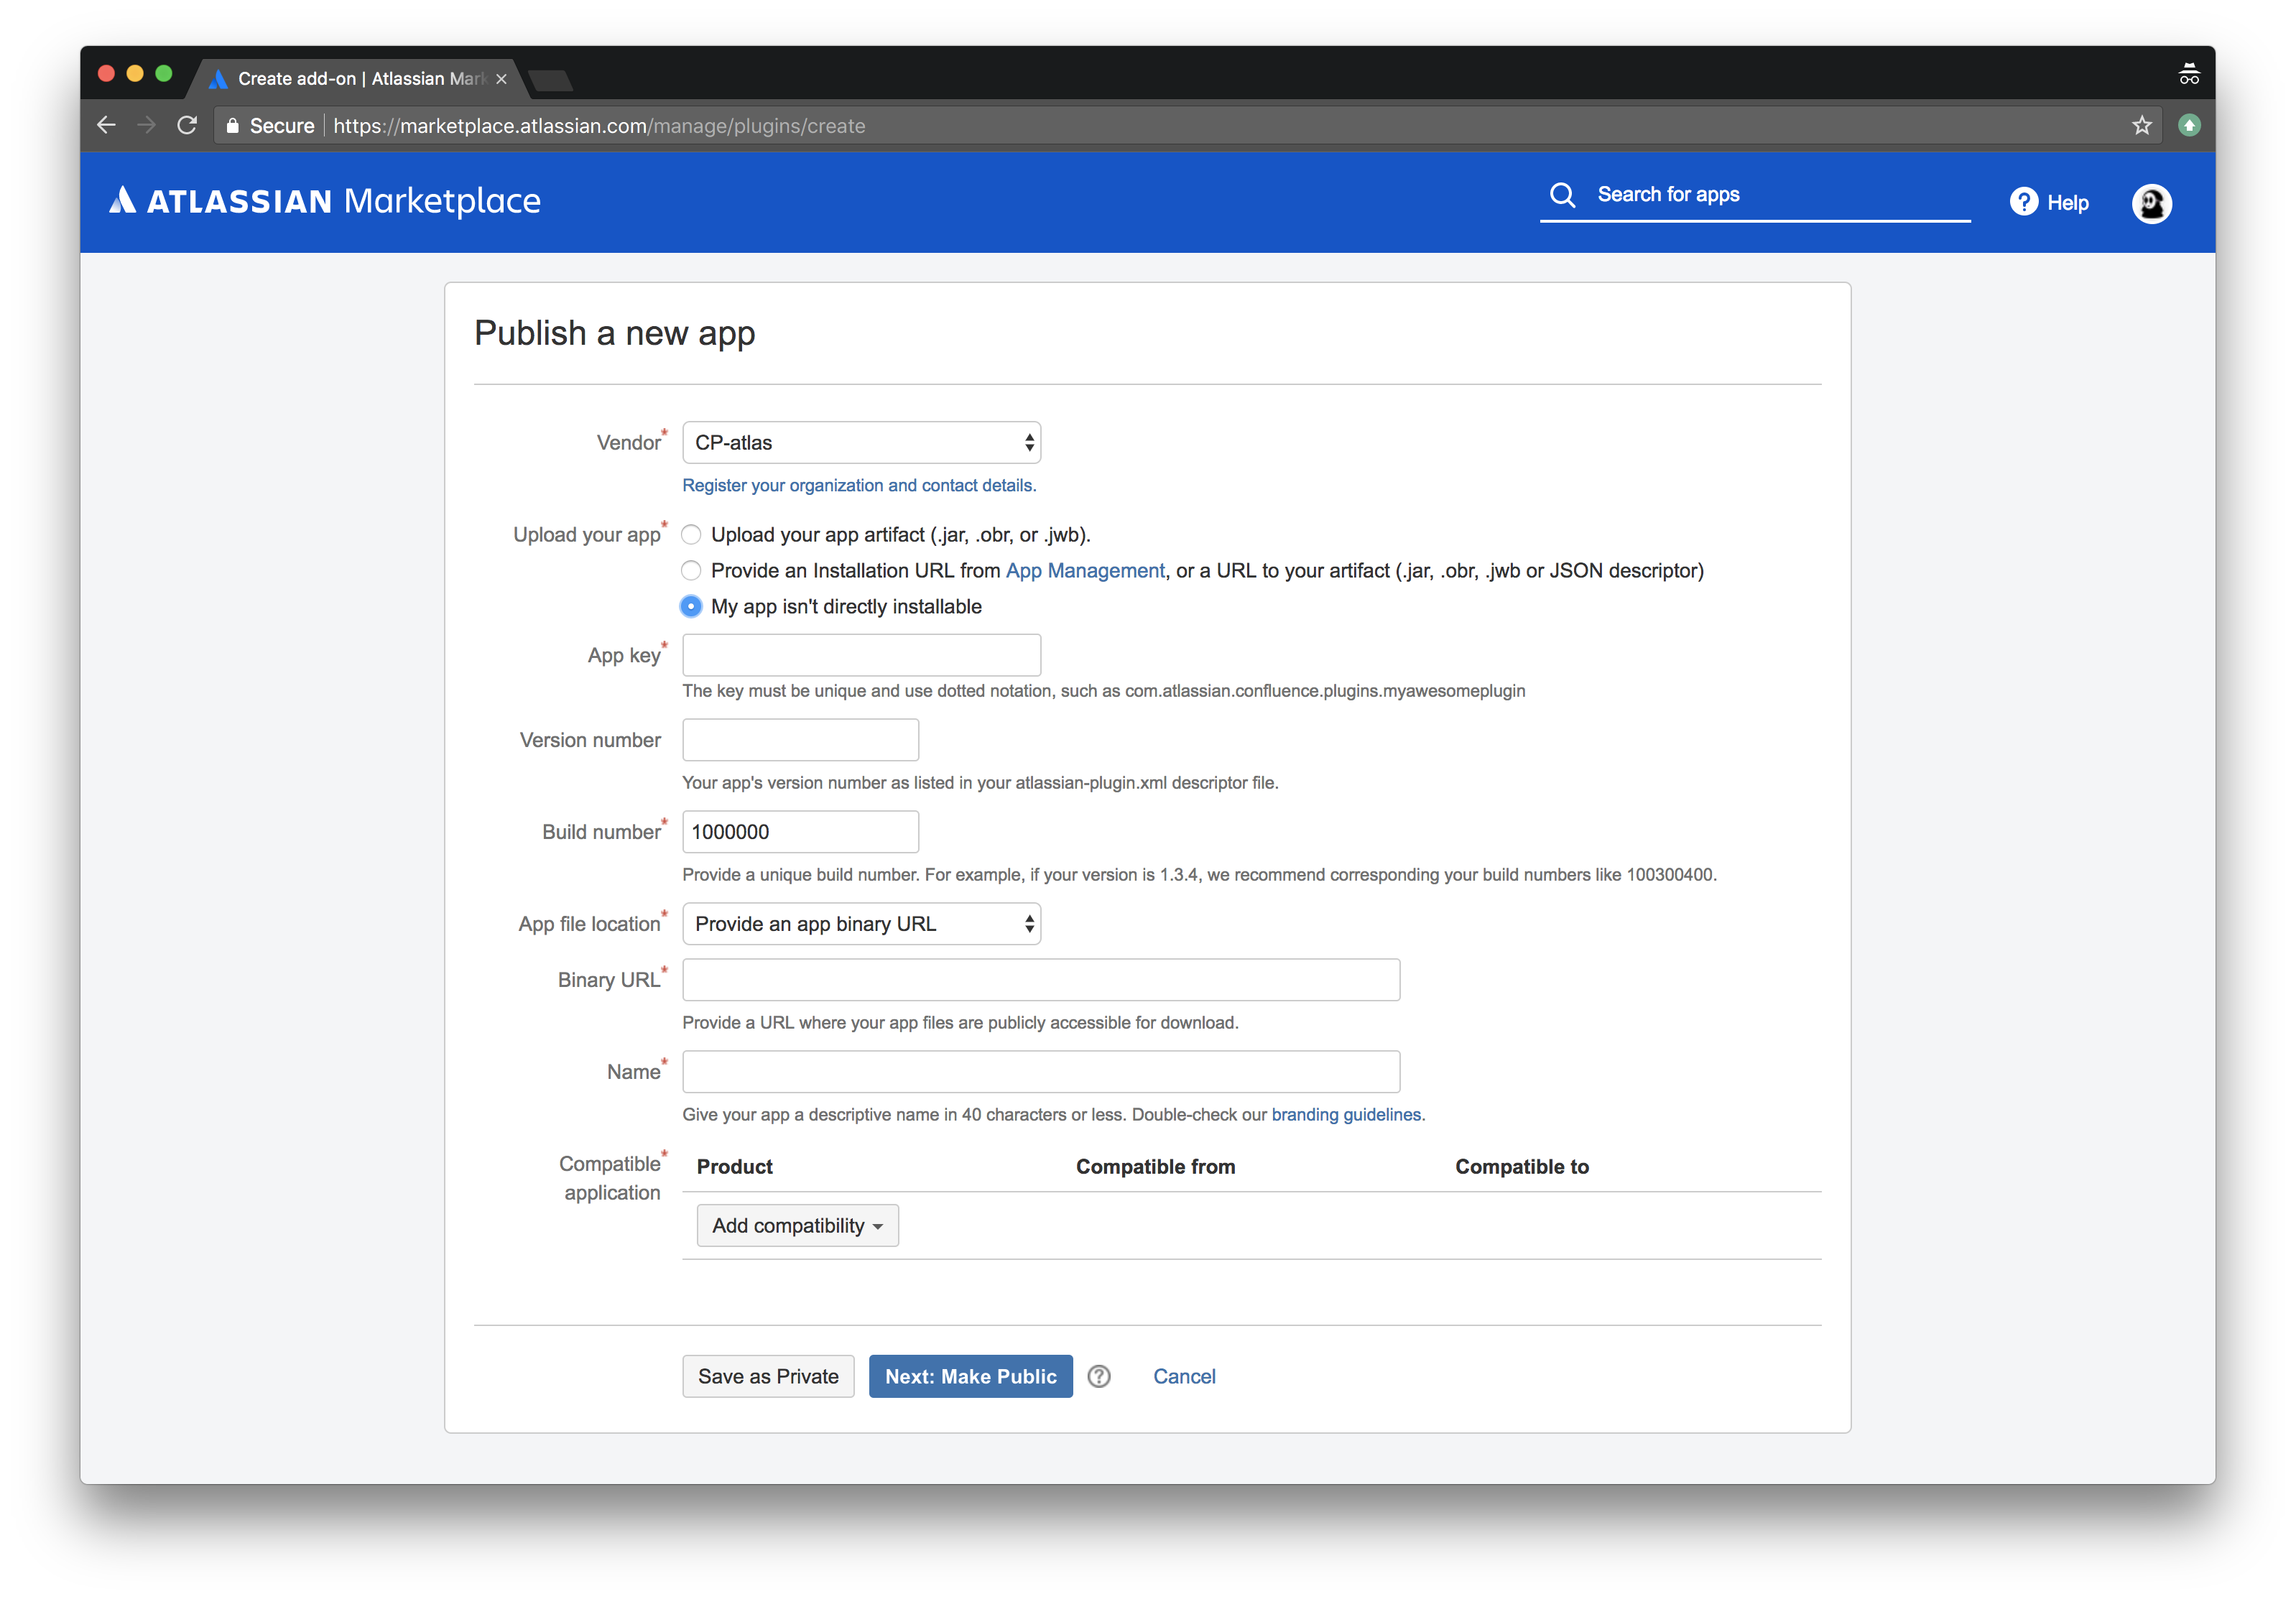Click the help icon beside Make Public

tap(1099, 1376)
